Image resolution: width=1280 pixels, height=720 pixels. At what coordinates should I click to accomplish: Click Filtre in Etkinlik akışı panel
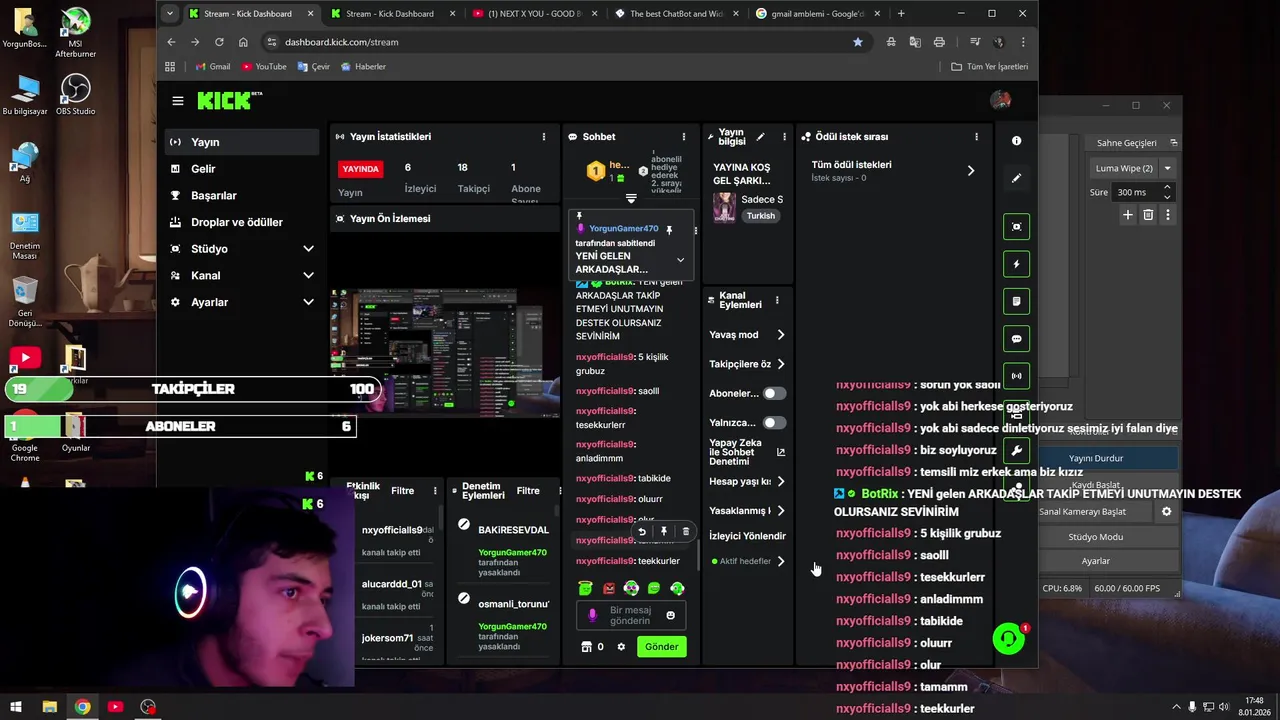pyautogui.click(x=403, y=491)
